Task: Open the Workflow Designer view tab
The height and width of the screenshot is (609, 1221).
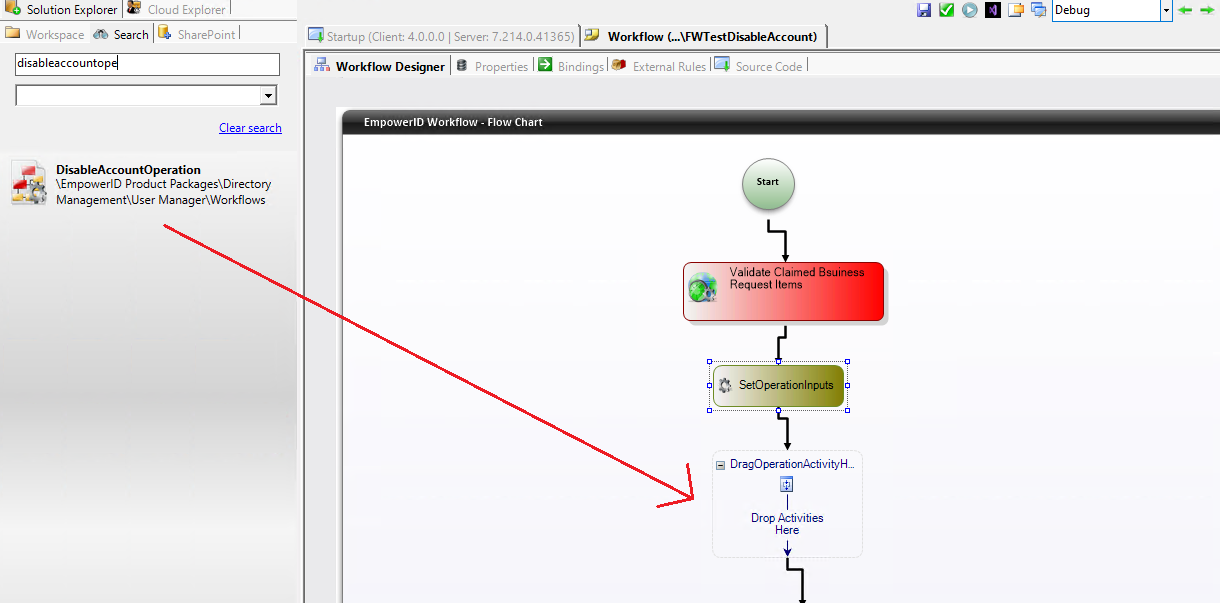Action: point(379,66)
